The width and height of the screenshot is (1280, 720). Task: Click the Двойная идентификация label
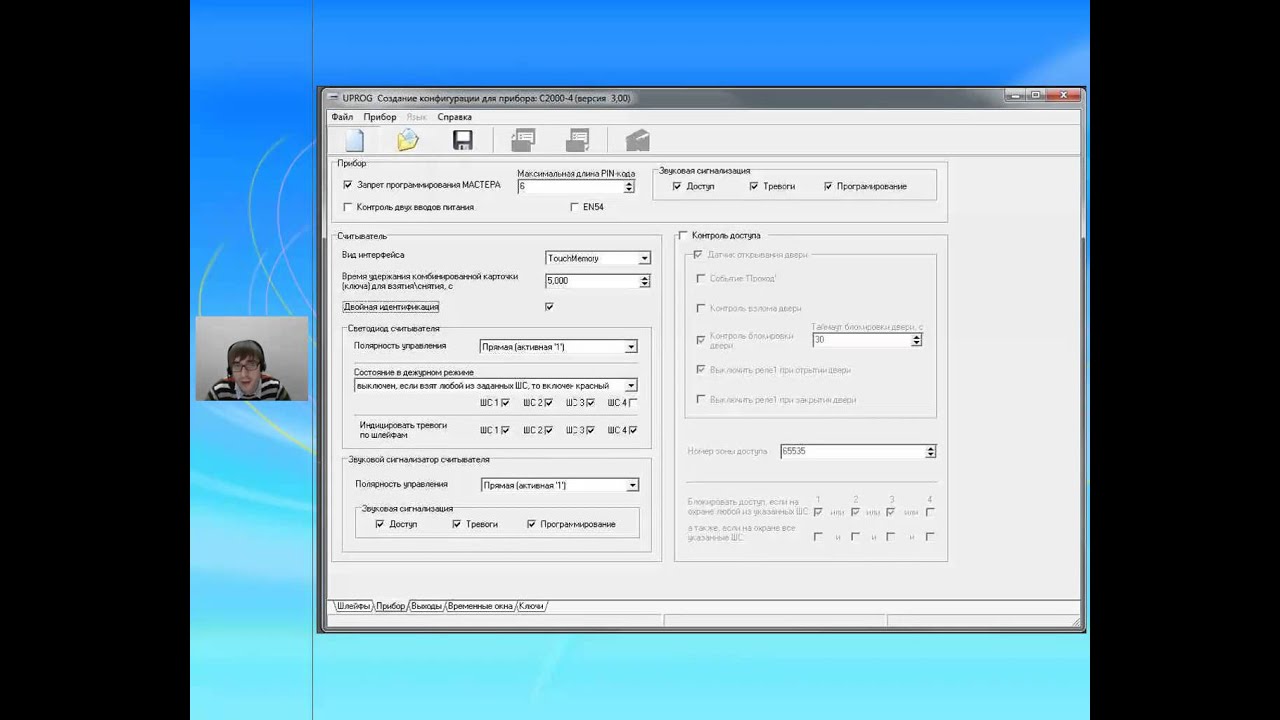pyautogui.click(x=391, y=307)
